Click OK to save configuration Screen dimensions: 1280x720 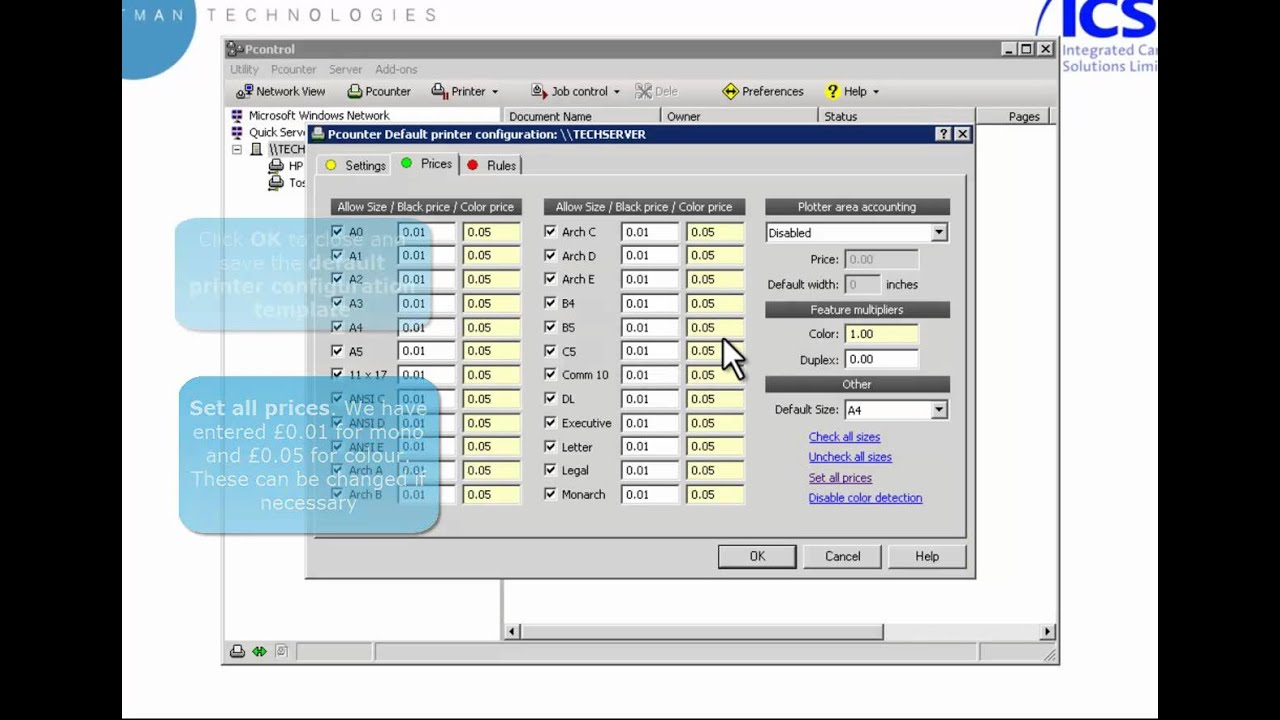coord(757,556)
